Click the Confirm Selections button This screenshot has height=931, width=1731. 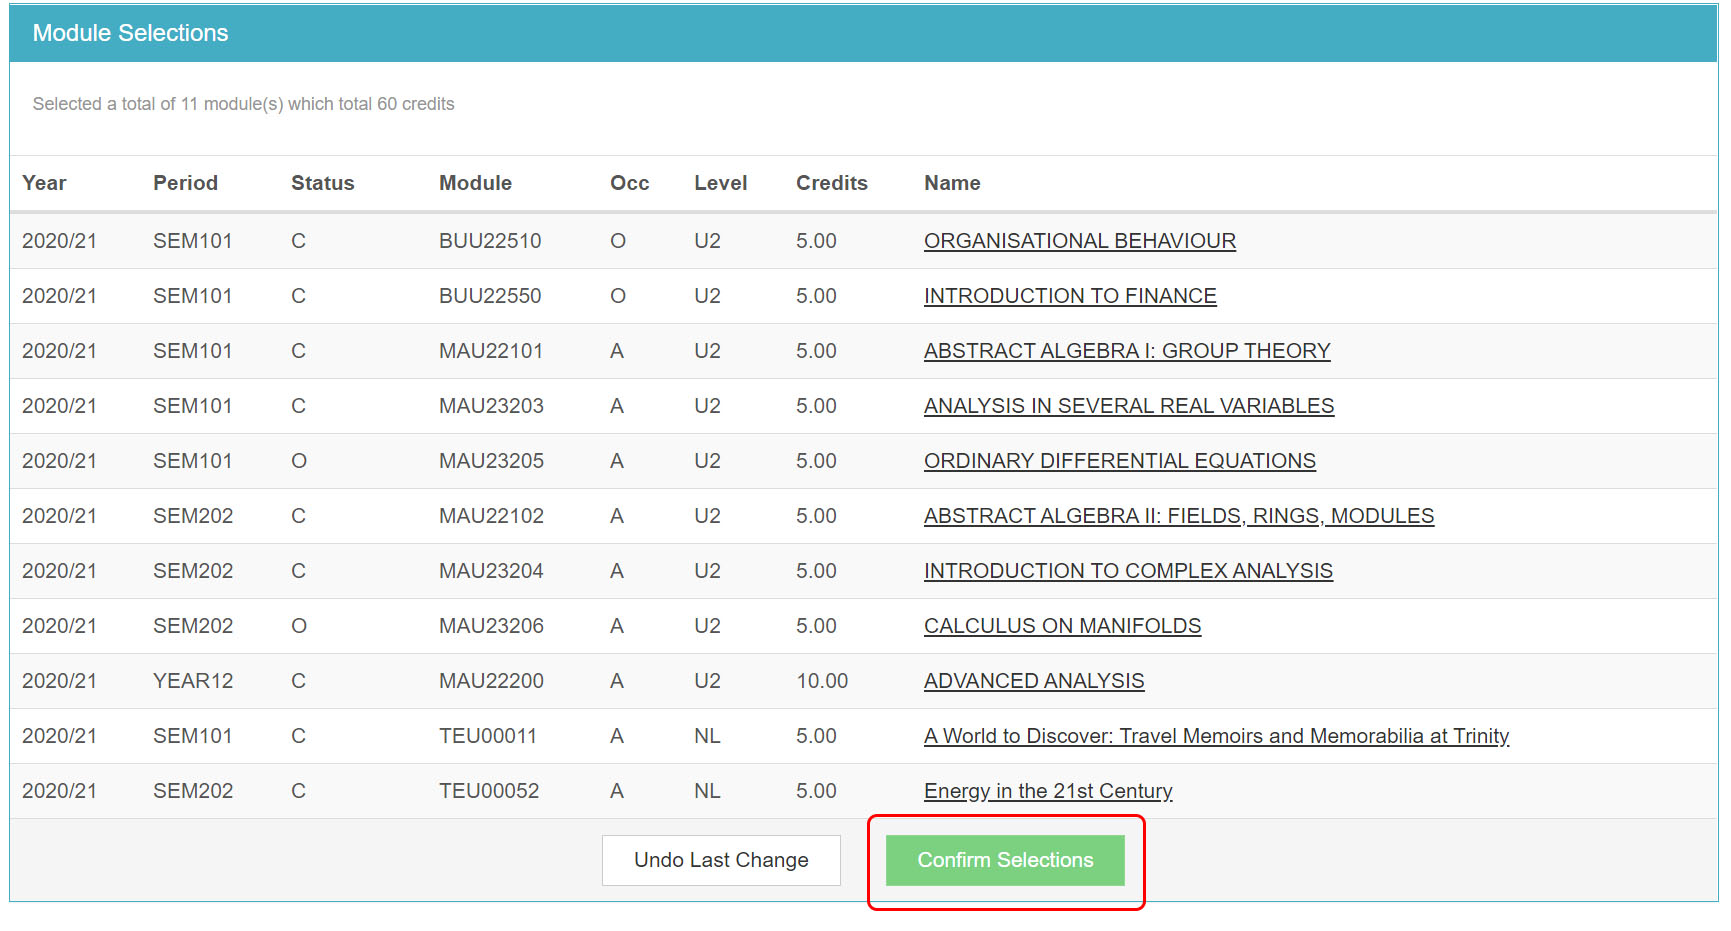click(1005, 860)
